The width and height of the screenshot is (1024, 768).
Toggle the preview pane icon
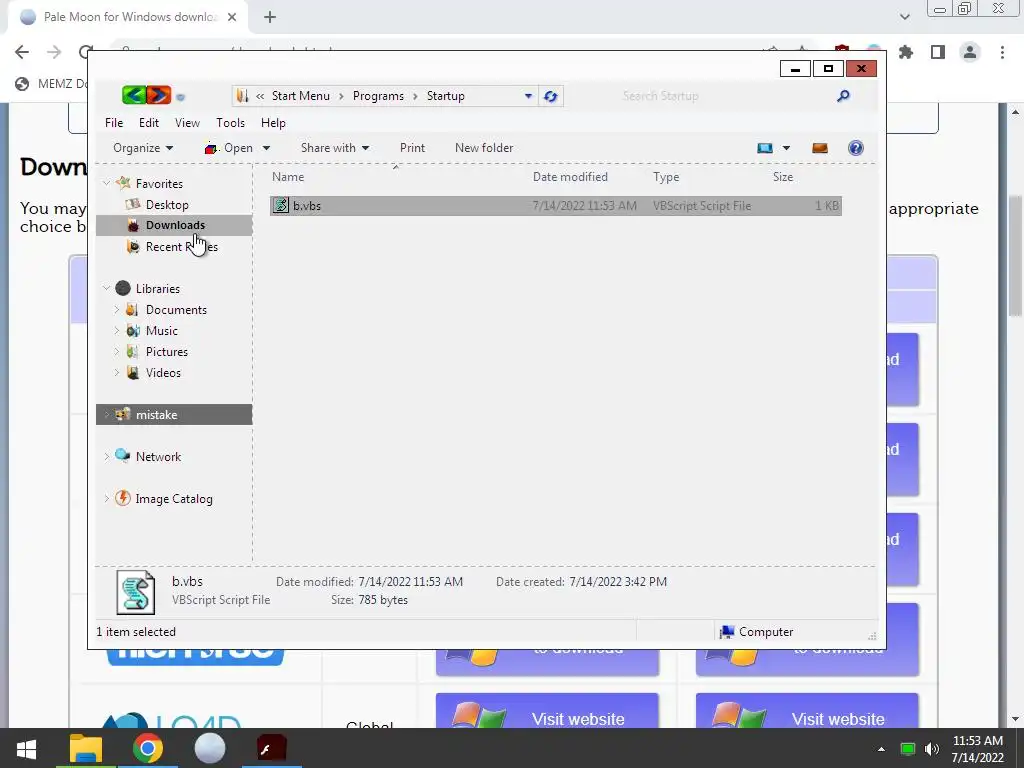click(820, 148)
